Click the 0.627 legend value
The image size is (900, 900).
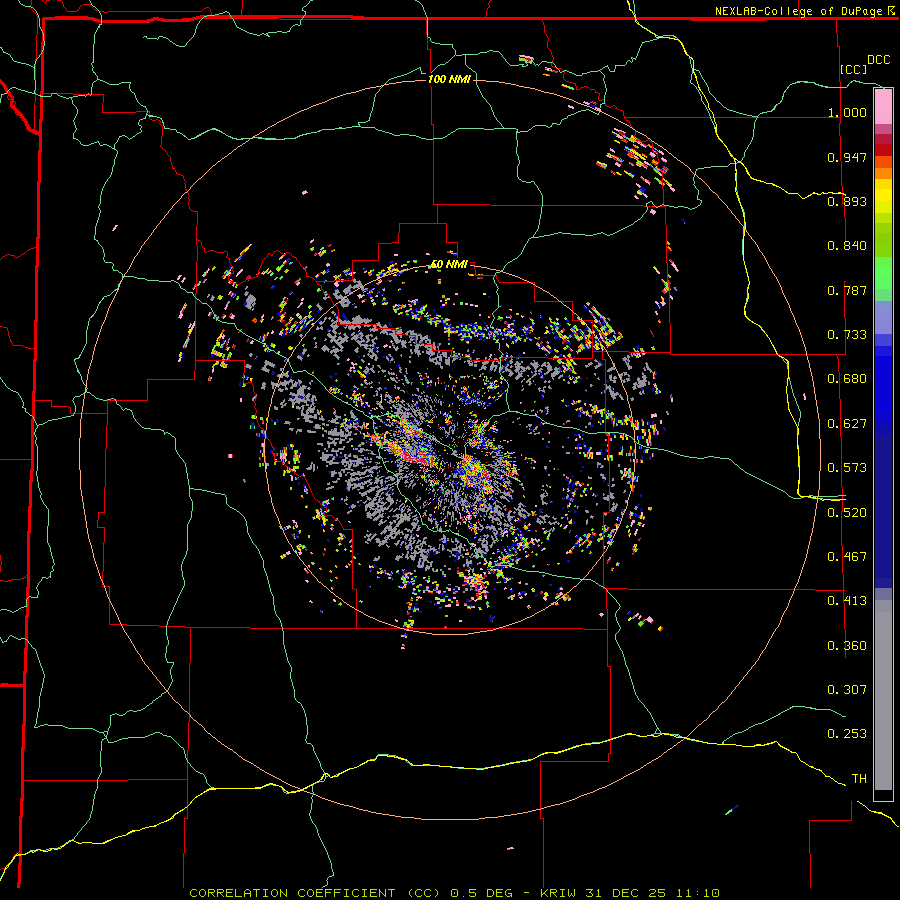[847, 424]
